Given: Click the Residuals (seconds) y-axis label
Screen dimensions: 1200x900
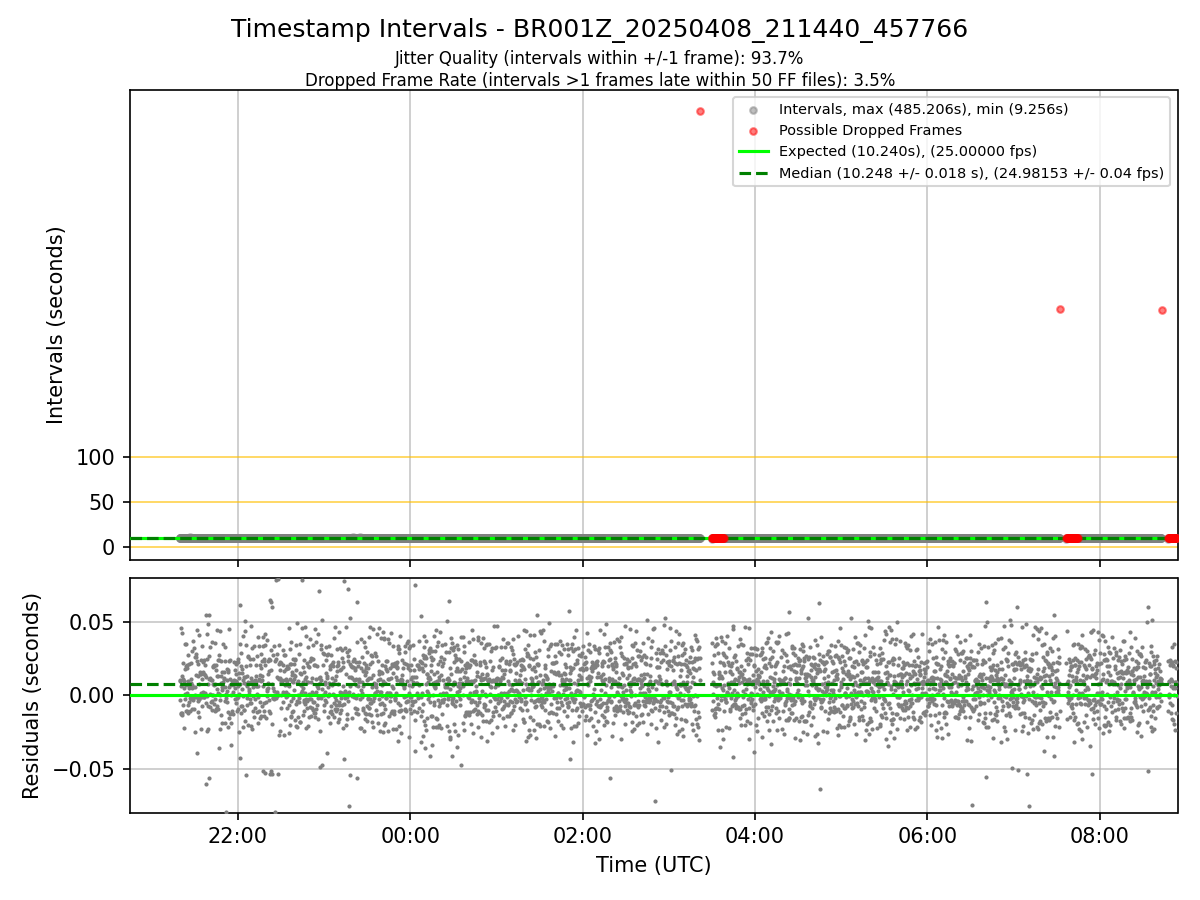Looking at the screenshot, I should tap(32, 696).
